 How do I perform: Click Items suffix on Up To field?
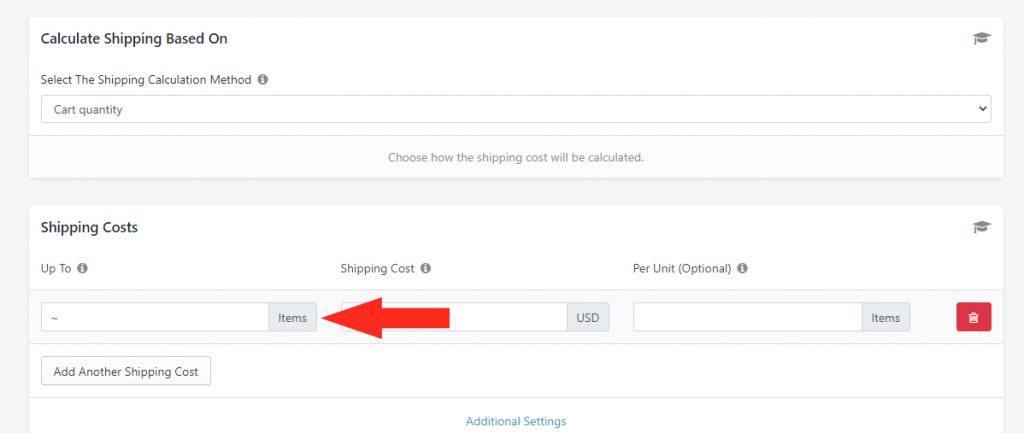tap(293, 317)
